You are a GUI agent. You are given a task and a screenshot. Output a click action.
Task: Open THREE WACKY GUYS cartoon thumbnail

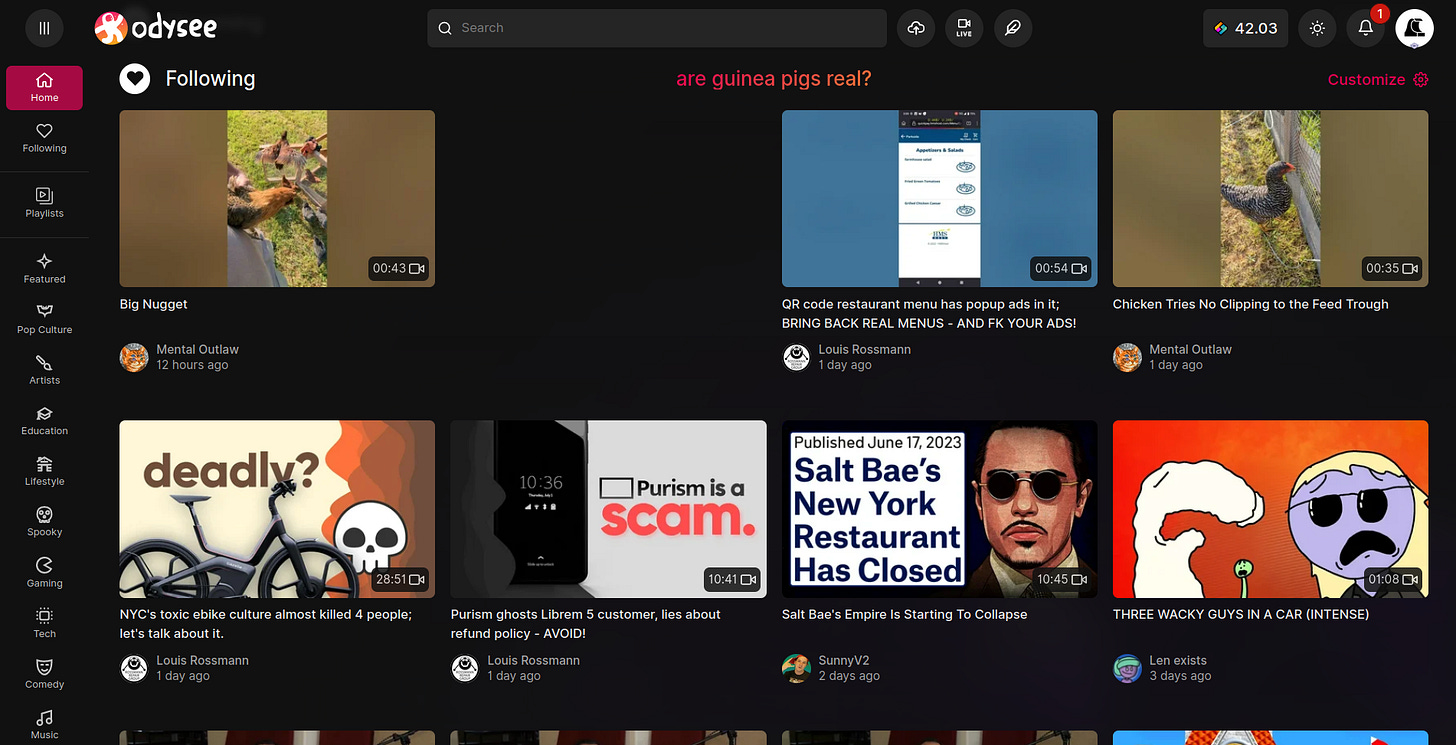1270,509
